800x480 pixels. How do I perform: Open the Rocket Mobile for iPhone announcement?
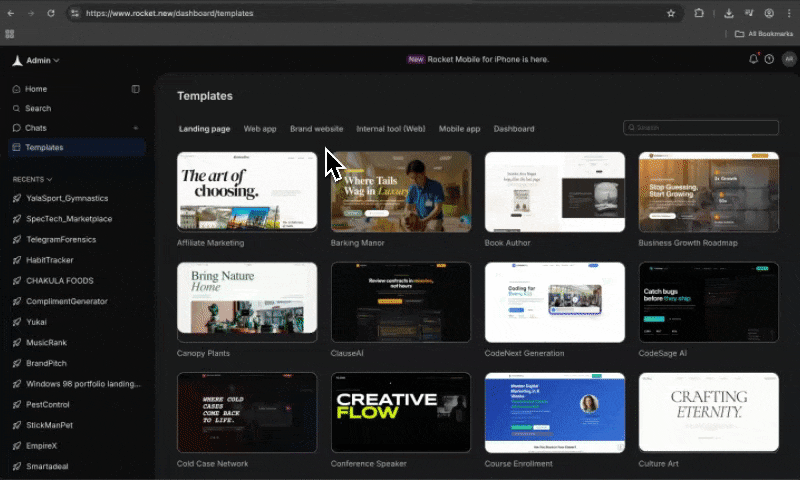[478, 60]
